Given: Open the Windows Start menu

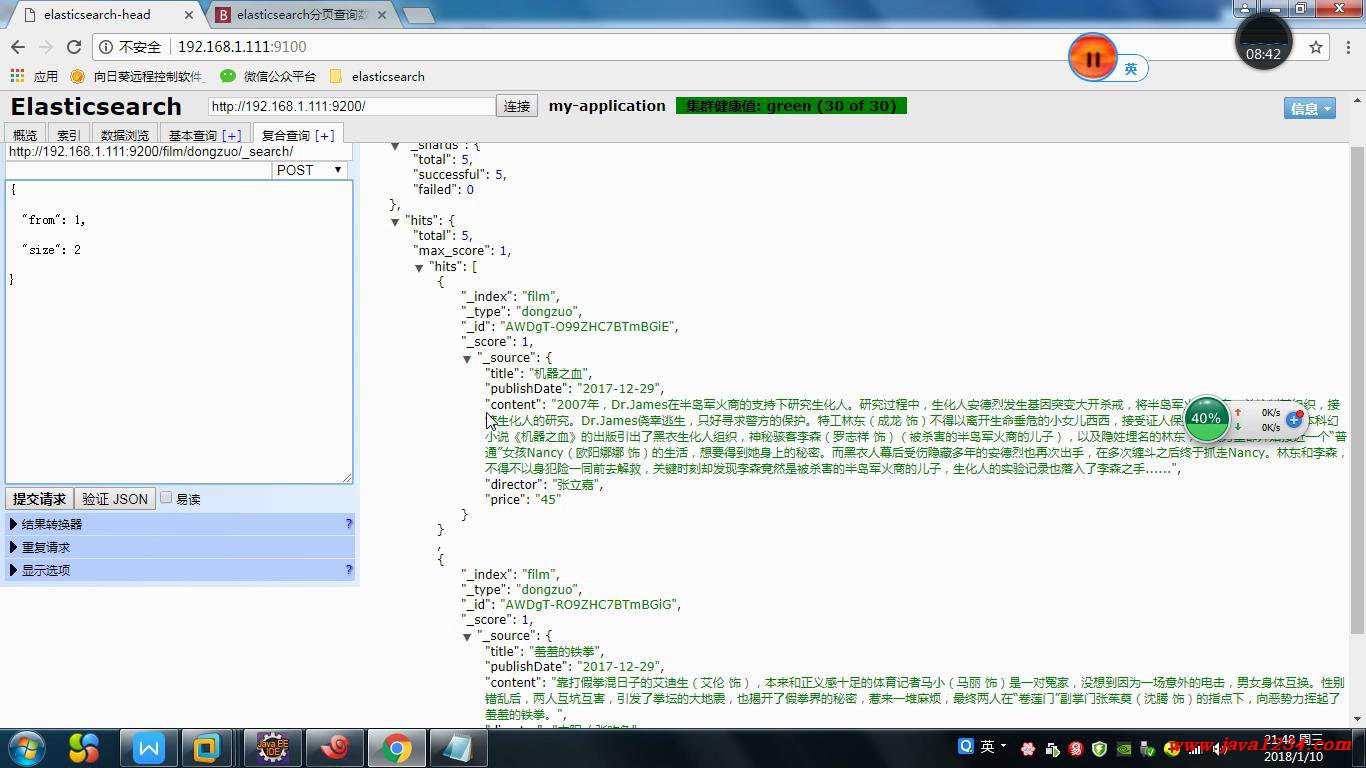Looking at the screenshot, I should [26, 748].
